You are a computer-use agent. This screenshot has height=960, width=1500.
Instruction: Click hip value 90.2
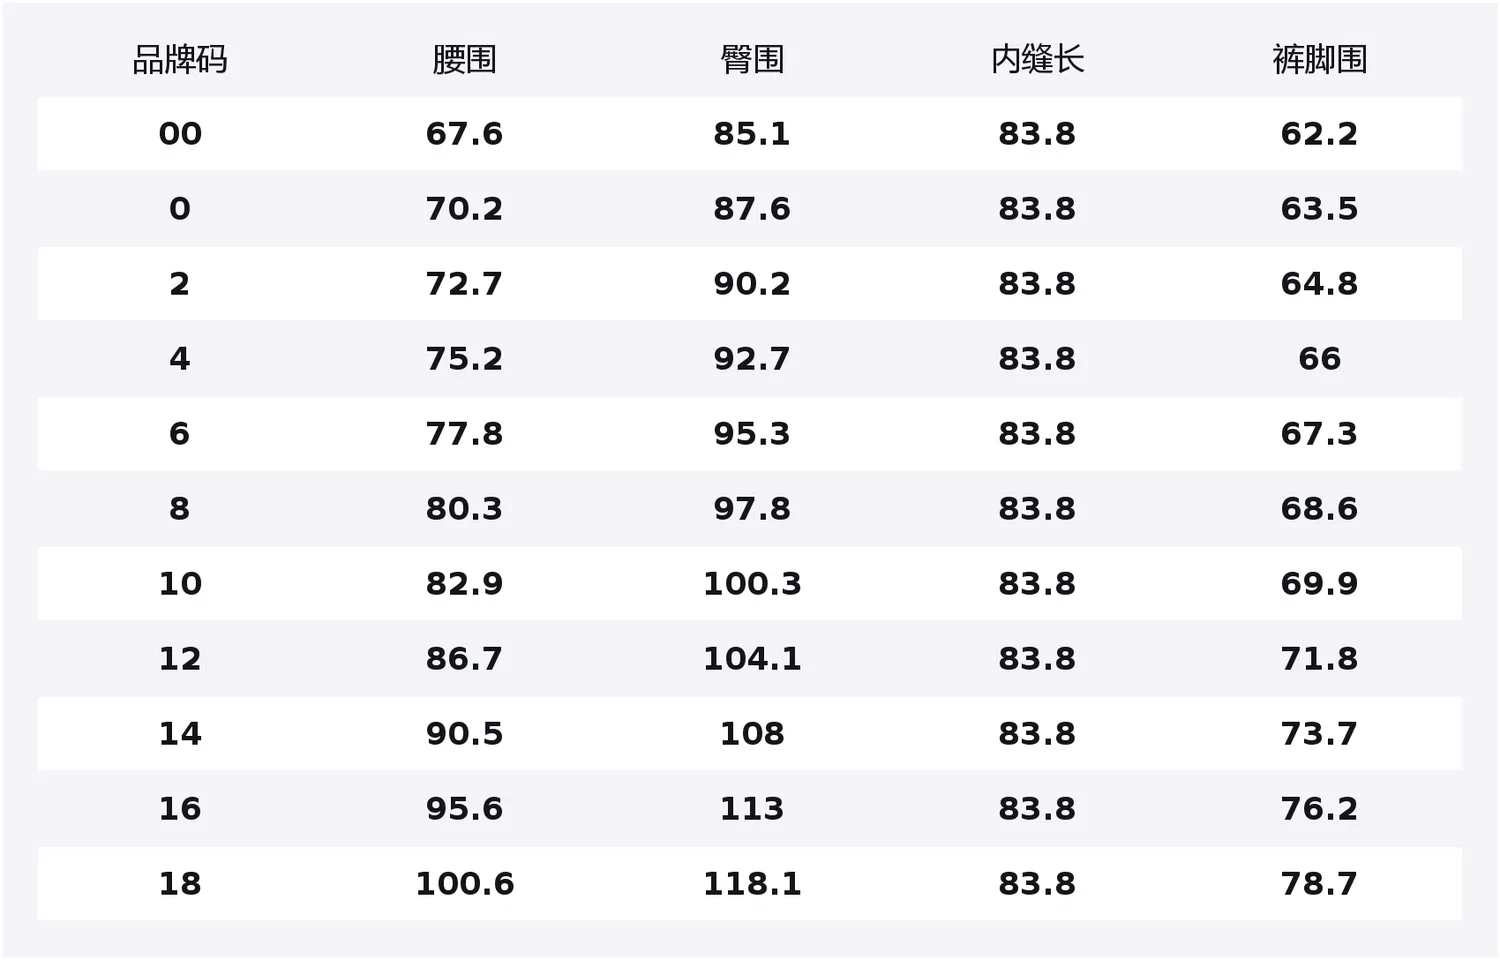pyautogui.click(x=752, y=284)
